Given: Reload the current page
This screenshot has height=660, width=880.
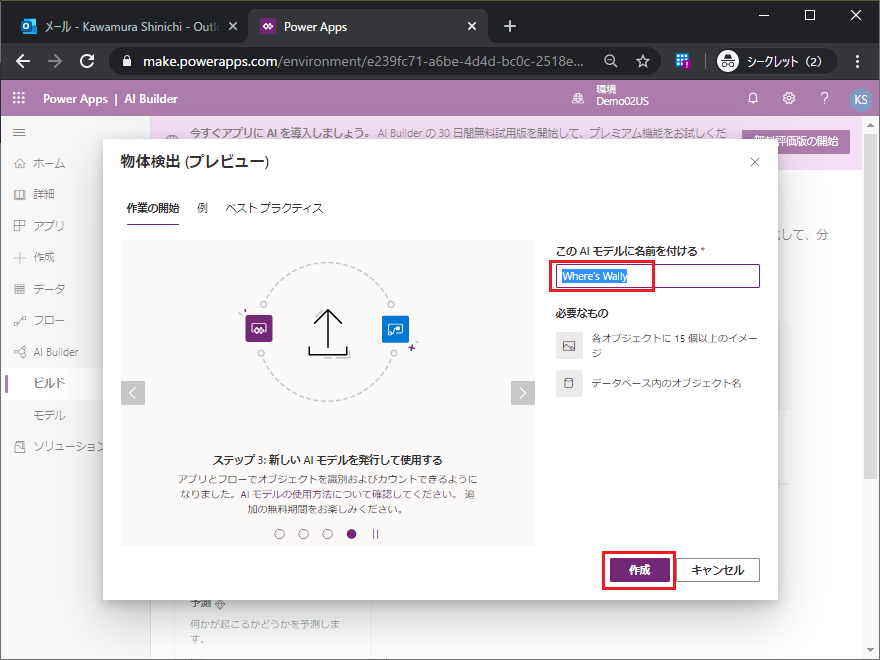Looking at the screenshot, I should click(x=87, y=61).
